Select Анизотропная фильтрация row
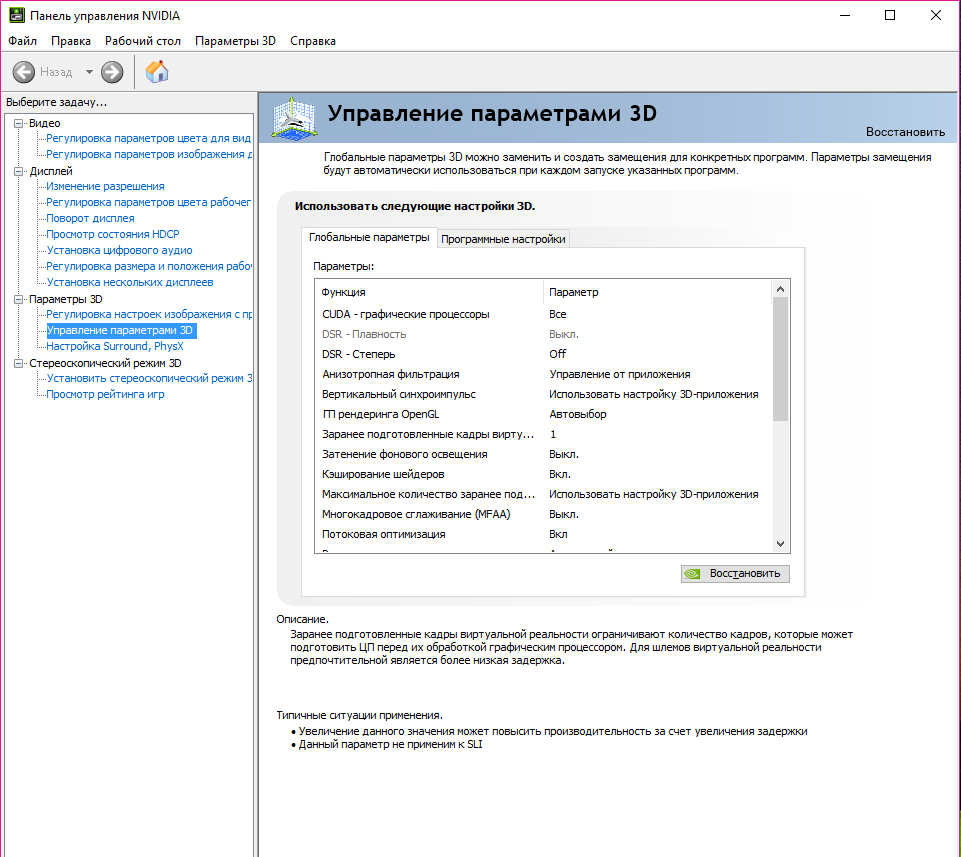This screenshot has width=961, height=857. pyautogui.click(x=542, y=374)
